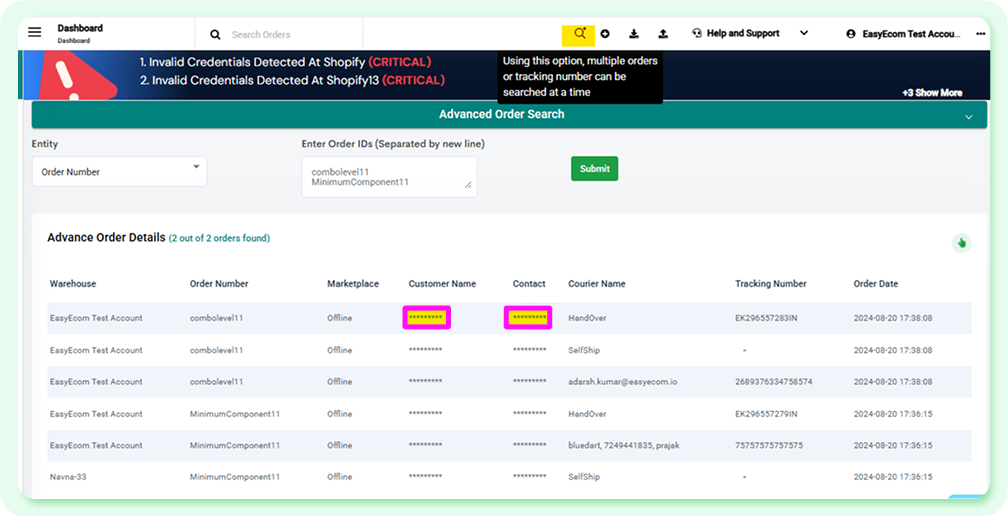
Task: Click courier adarsh.kumar@easyecom.io
Action: (622, 382)
